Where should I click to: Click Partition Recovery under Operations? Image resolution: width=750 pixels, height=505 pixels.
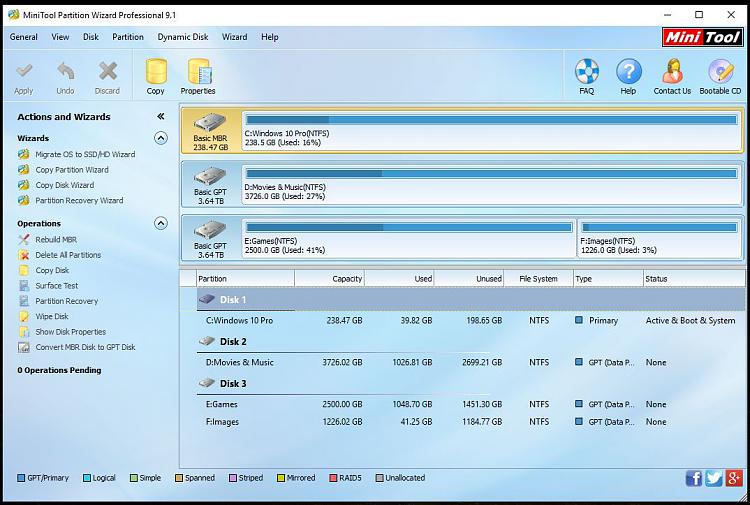pyautogui.click(x=66, y=301)
